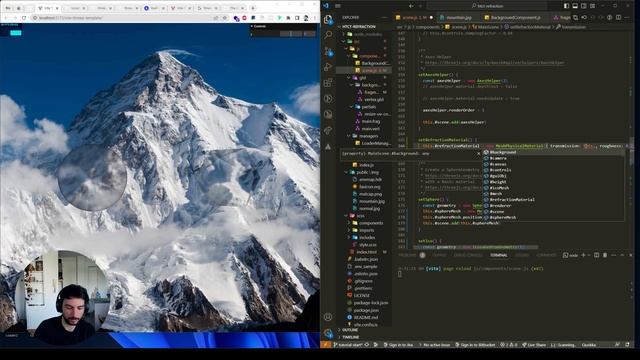Collapse the components folder under js

(x=369, y=56)
